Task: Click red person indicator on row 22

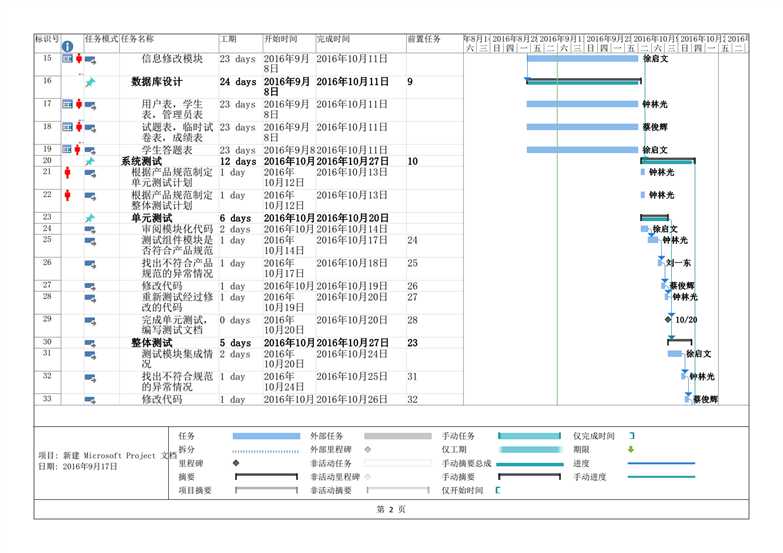Action: 67,195
